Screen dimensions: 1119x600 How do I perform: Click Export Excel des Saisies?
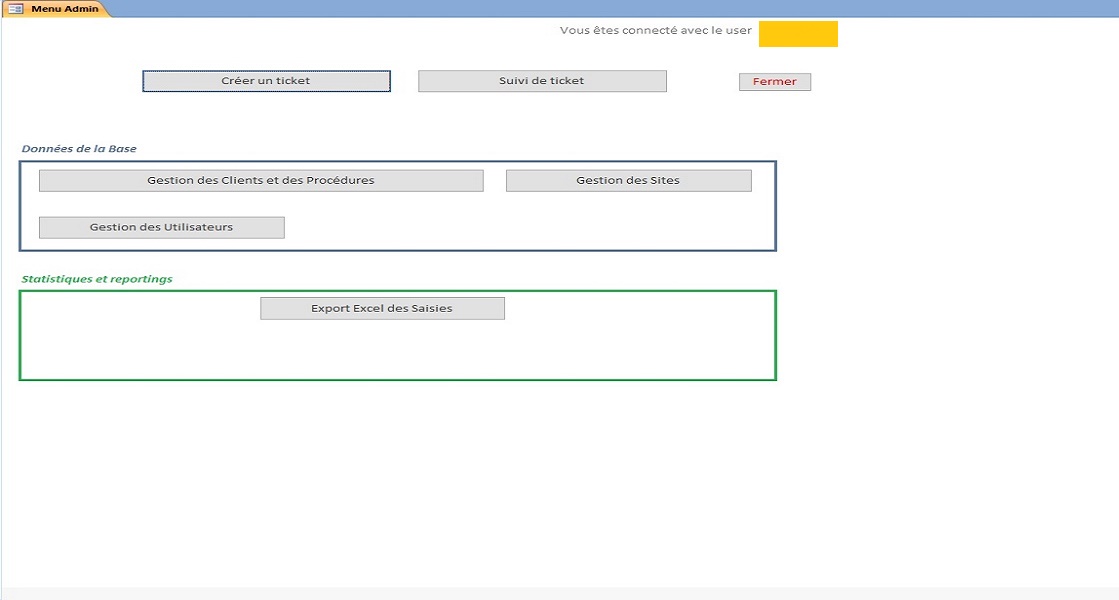382,309
